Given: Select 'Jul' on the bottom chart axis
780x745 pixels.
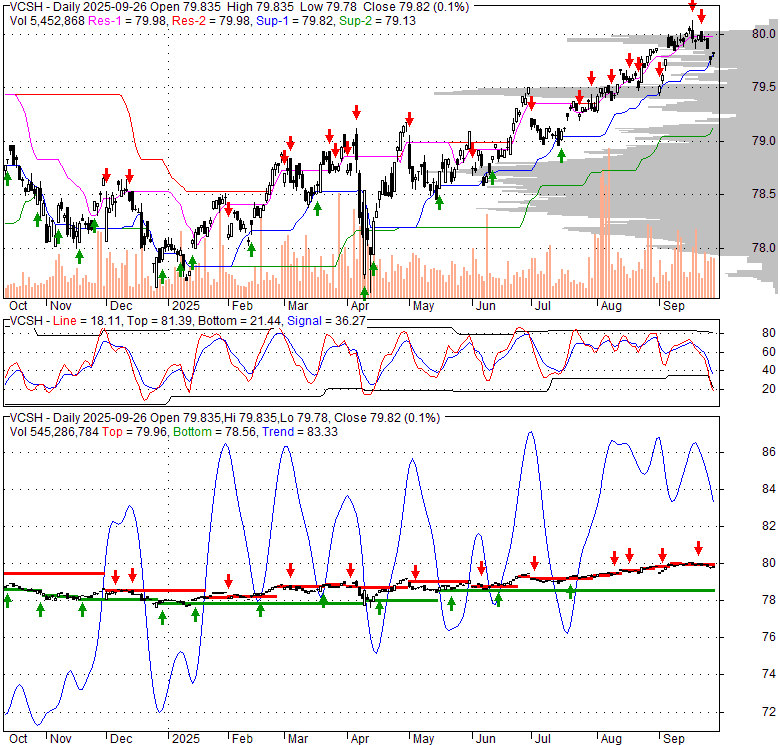Looking at the screenshot, I should pyautogui.click(x=542, y=739).
